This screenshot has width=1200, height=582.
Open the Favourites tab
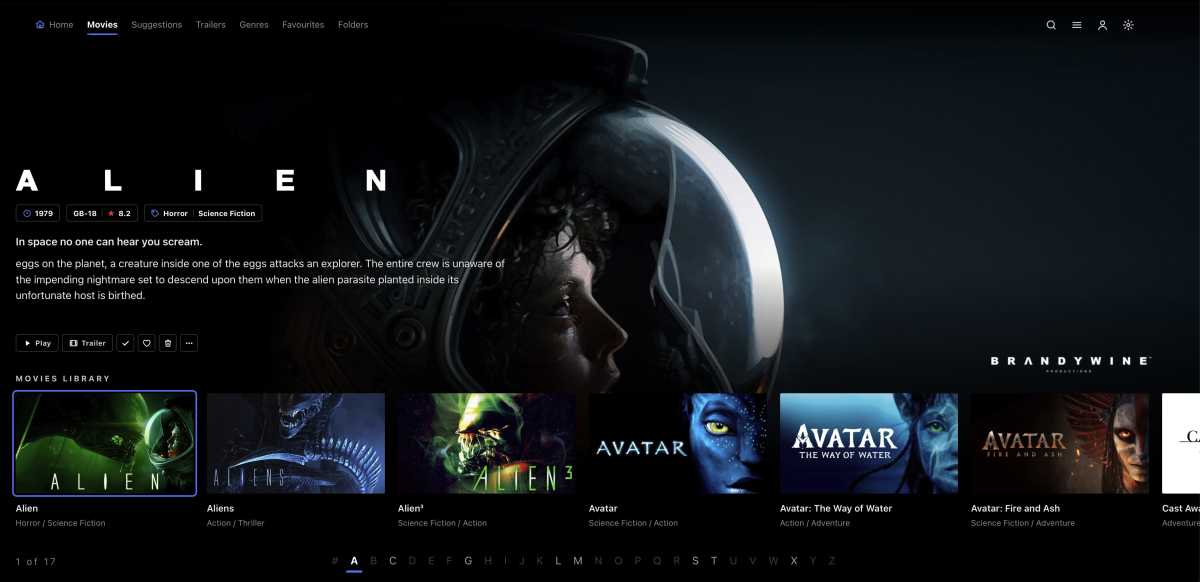click(303, 25)
